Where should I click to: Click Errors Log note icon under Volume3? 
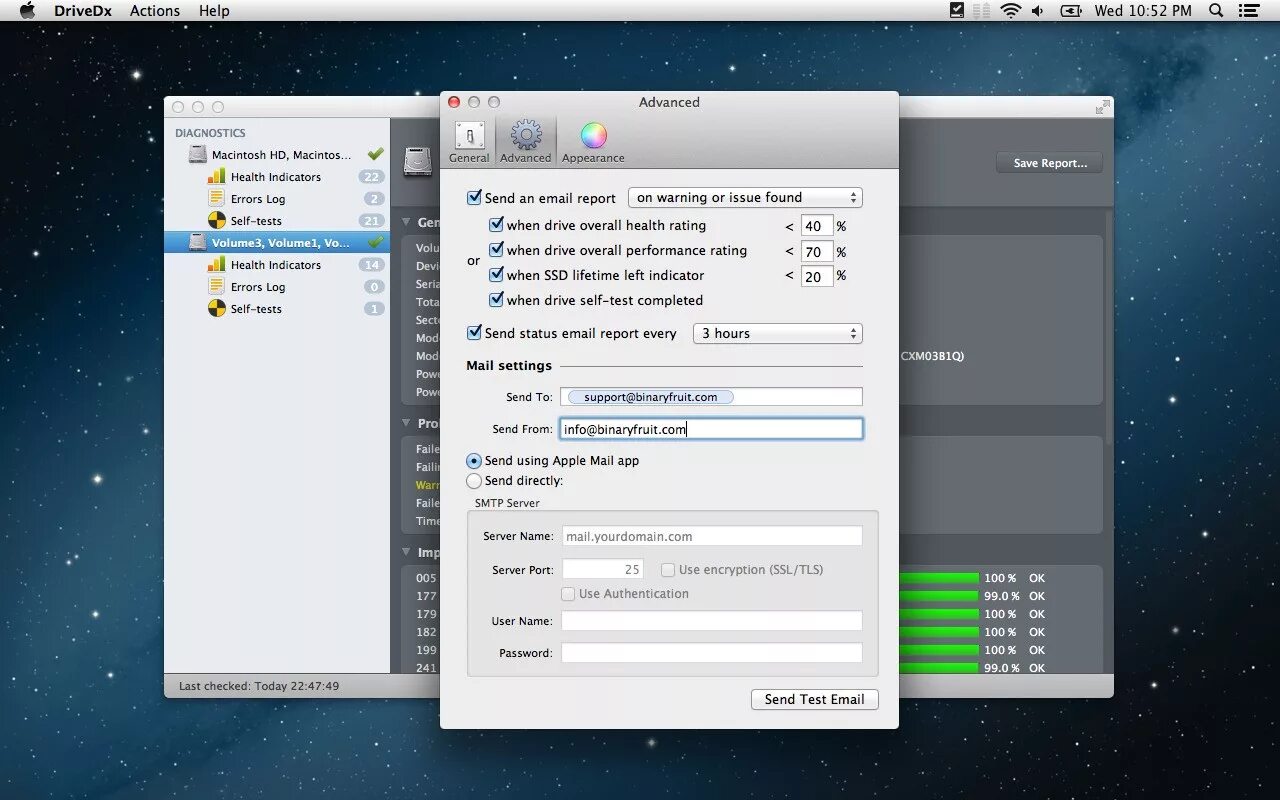pos(216,287)
